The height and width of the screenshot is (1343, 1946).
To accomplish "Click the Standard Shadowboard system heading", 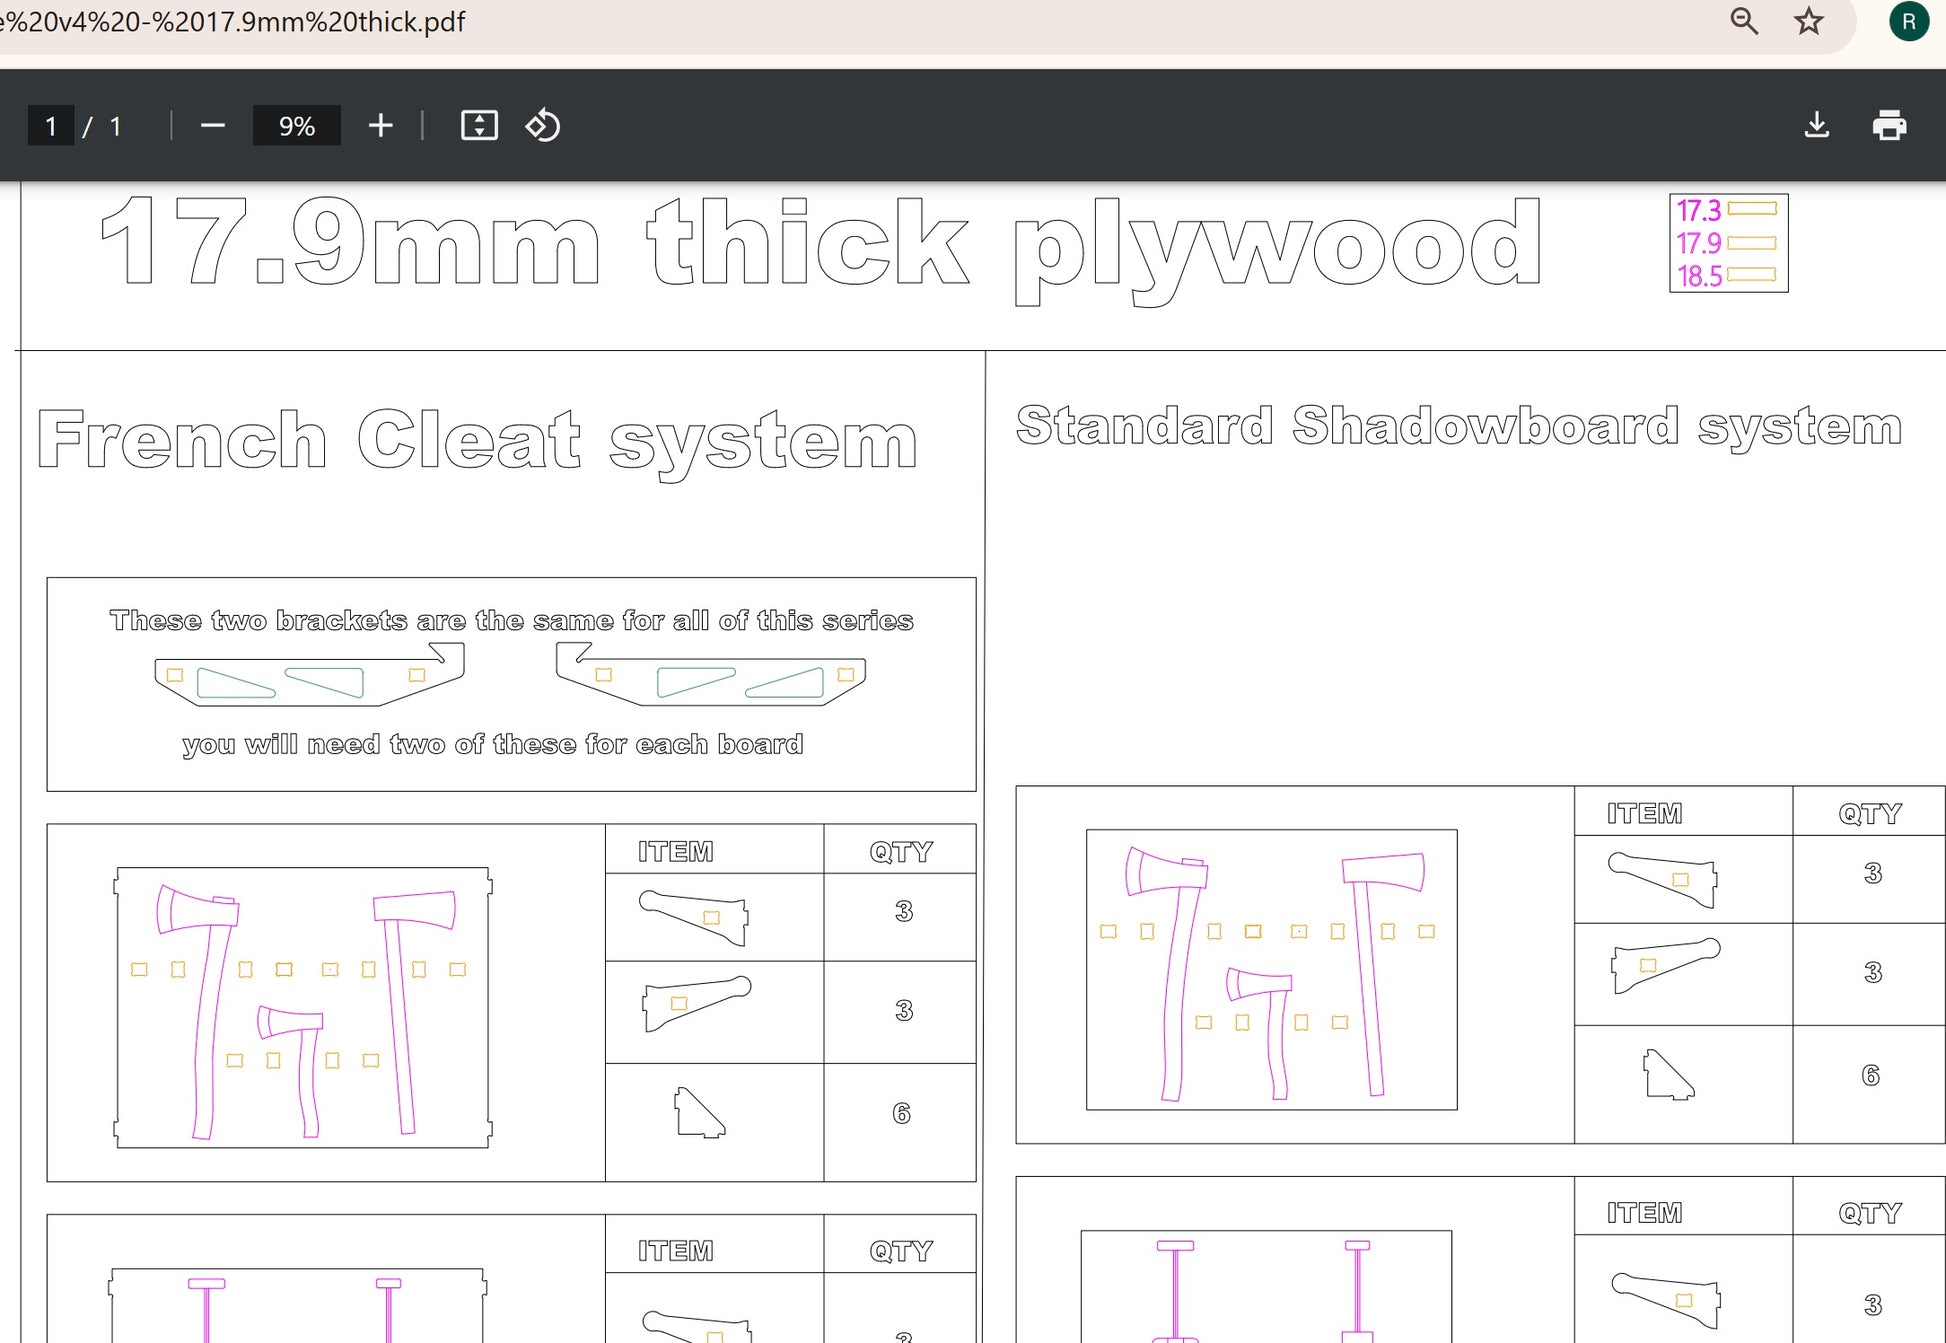I will point(1458,427).
